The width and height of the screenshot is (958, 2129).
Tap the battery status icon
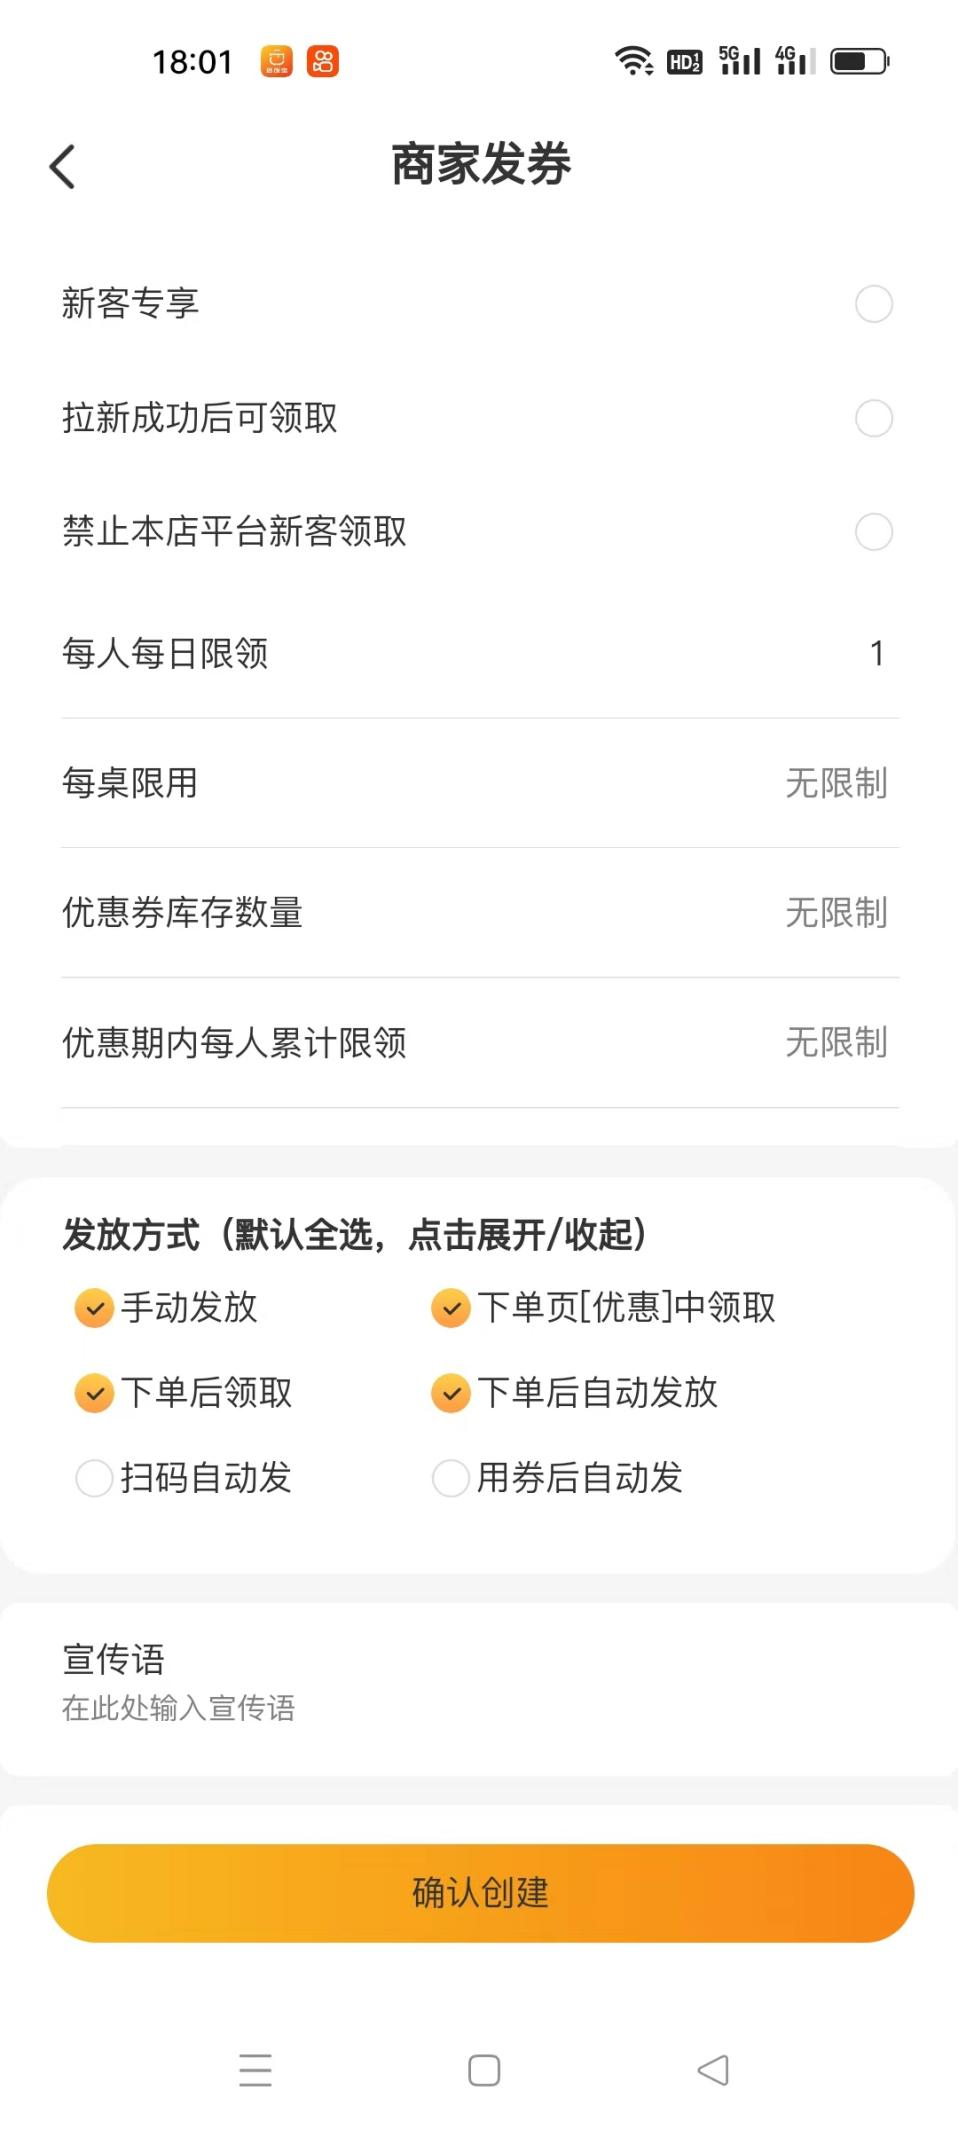point(859,61)
